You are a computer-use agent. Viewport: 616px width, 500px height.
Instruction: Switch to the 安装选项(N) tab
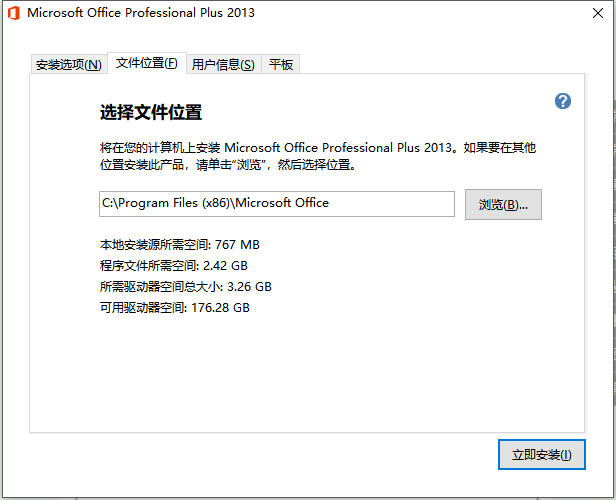point(68,65)
